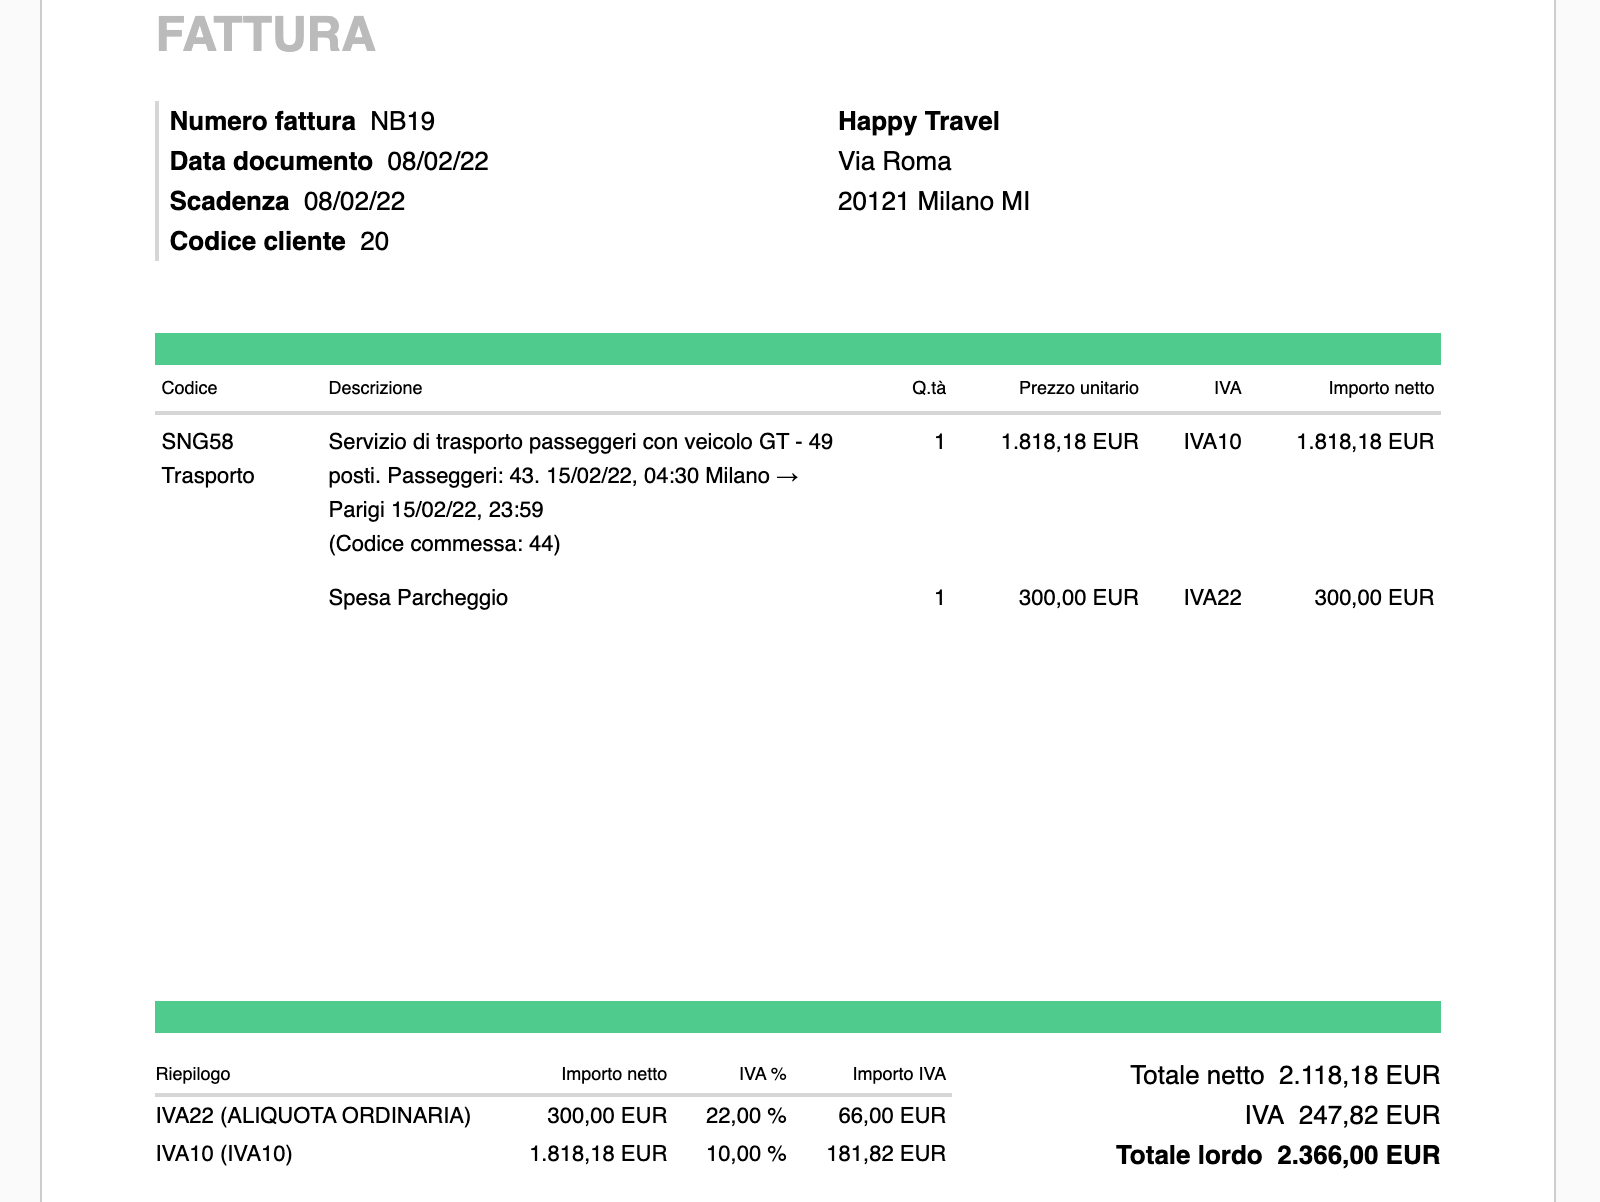Screen dimensions: 1600x1202
Task: Click the Data documento date value
Action: coord(437,162)
